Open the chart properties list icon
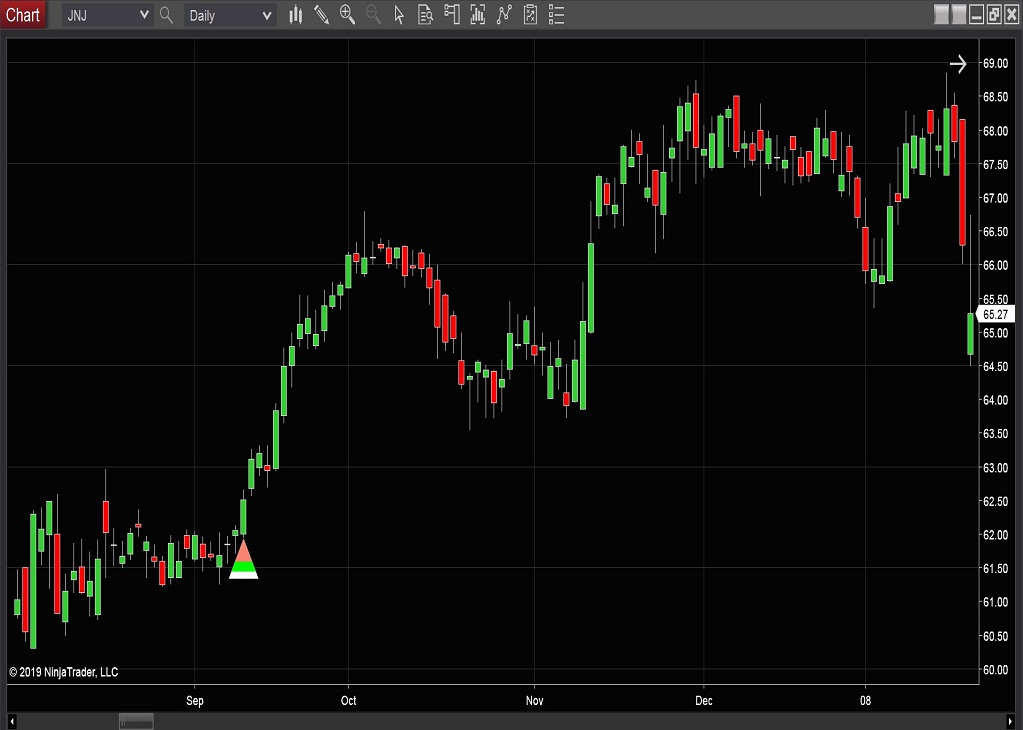 (x=556, y=15)
